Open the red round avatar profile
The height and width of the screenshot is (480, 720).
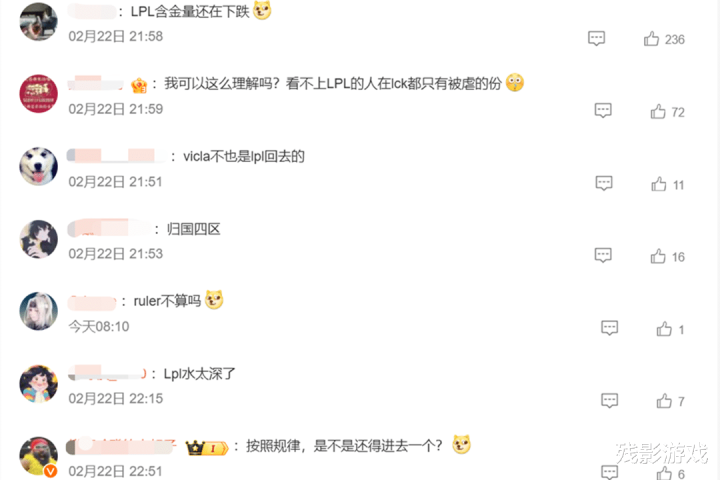tap(39, 94)
